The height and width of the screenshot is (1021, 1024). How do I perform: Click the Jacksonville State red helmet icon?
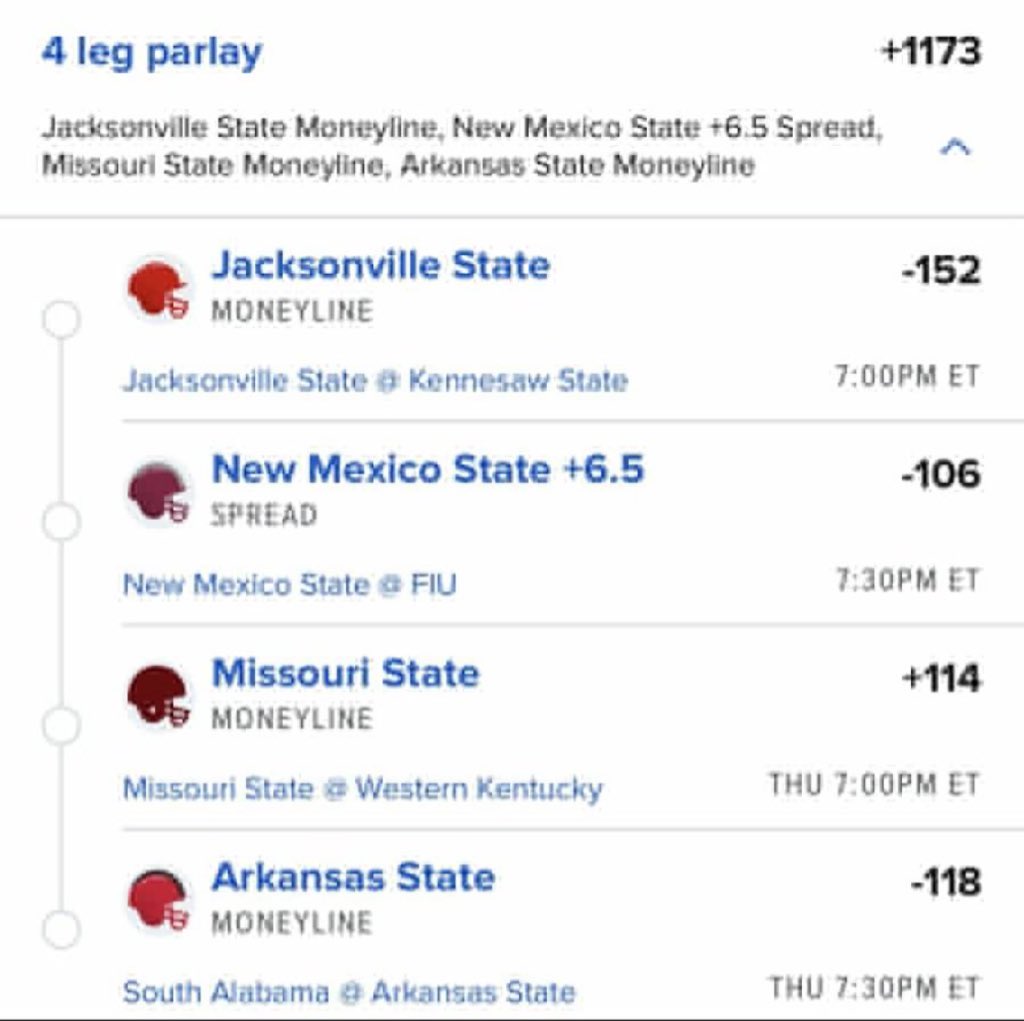159,289
